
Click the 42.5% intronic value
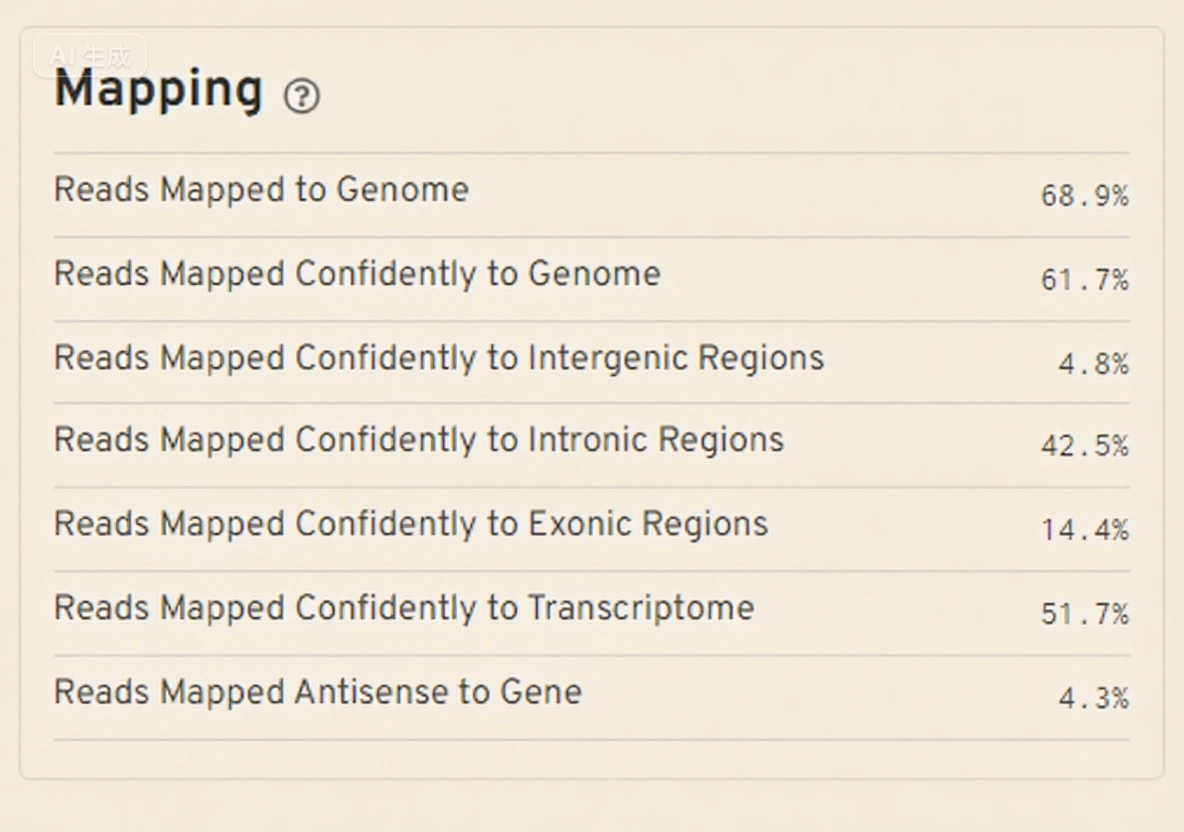1085,446
